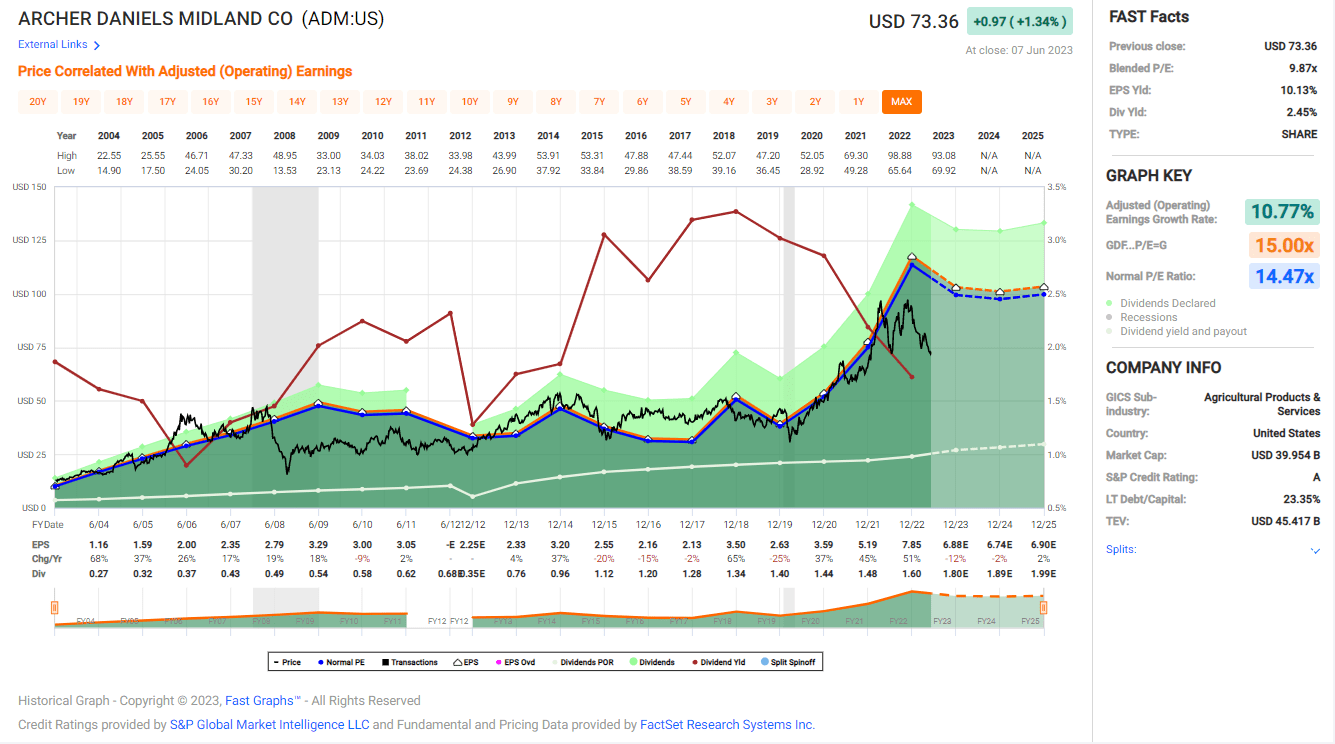Select the 14Y time range
The height and width of the screenshot is (744, 1335).
297,102
